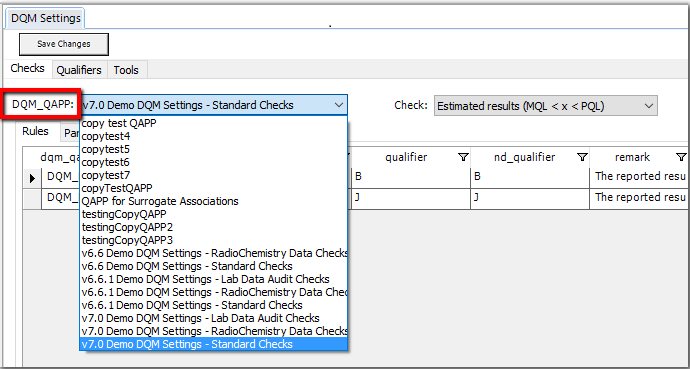
Task: Click the Save Changes button
Action: tap(64, 44)
